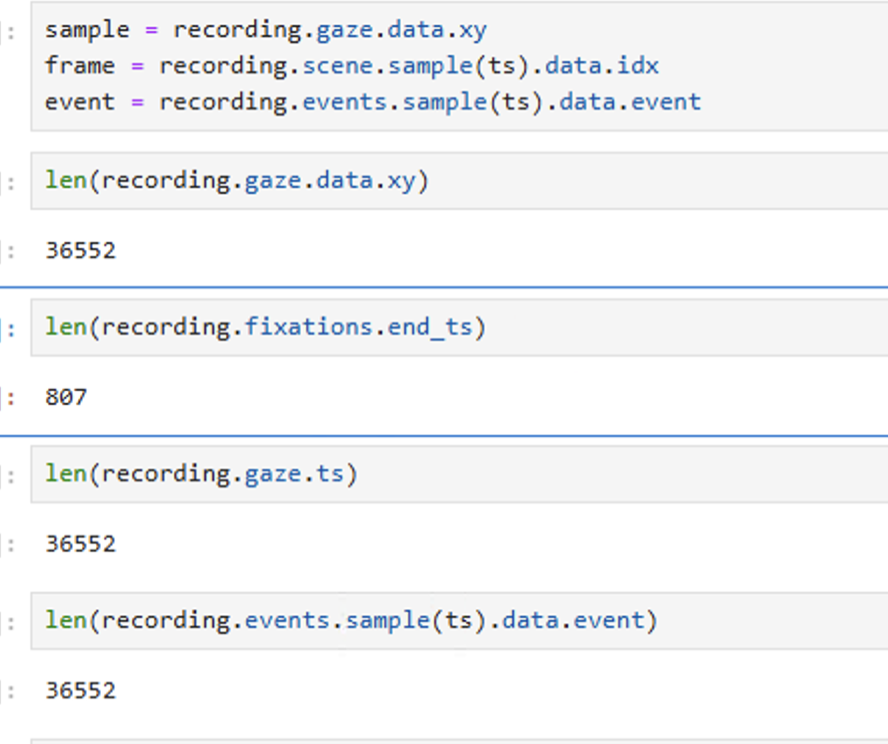The image size is (888, 744).
Task: Select the len(recording.events.sample(ts).data.event) cell
Action: pyautogui.click(x=351, y=620)
